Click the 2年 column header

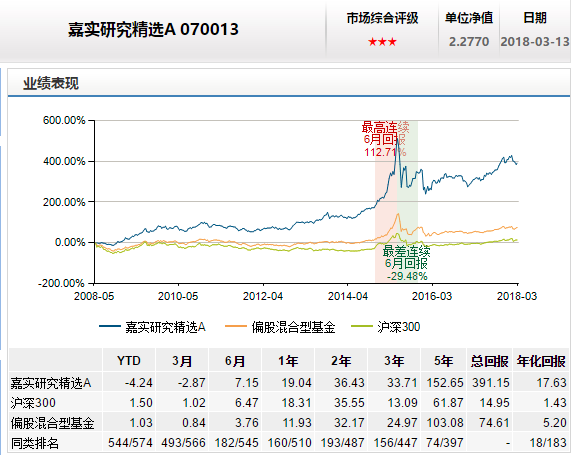coord(341,361)
